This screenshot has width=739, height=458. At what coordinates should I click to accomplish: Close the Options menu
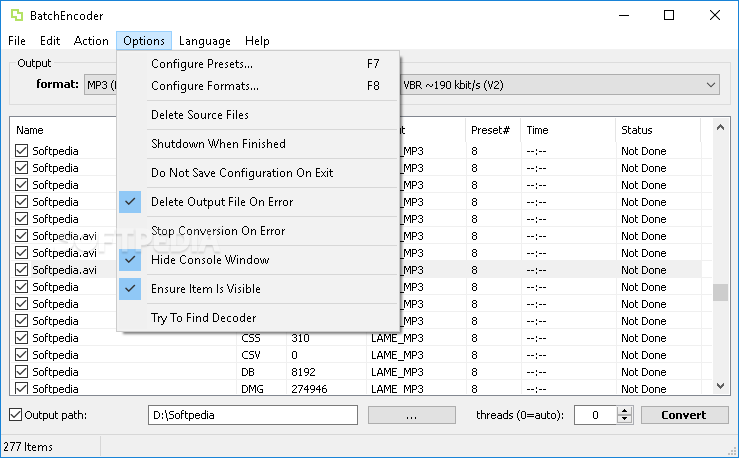144,41
